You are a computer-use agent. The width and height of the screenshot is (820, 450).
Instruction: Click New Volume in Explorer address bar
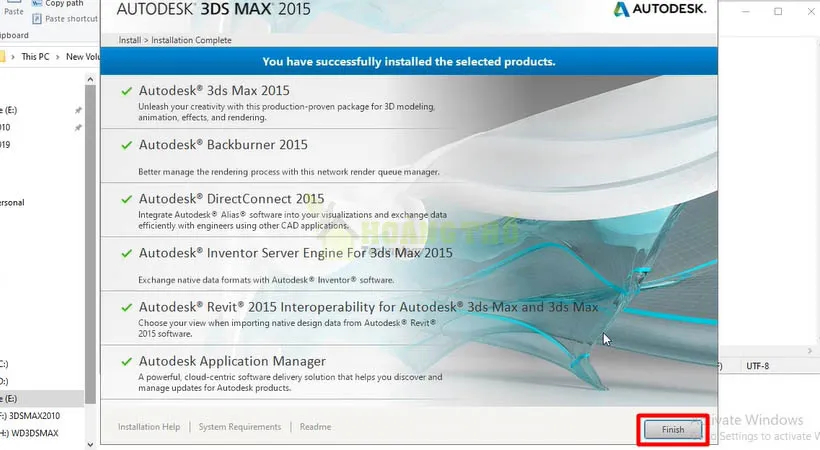83,57
